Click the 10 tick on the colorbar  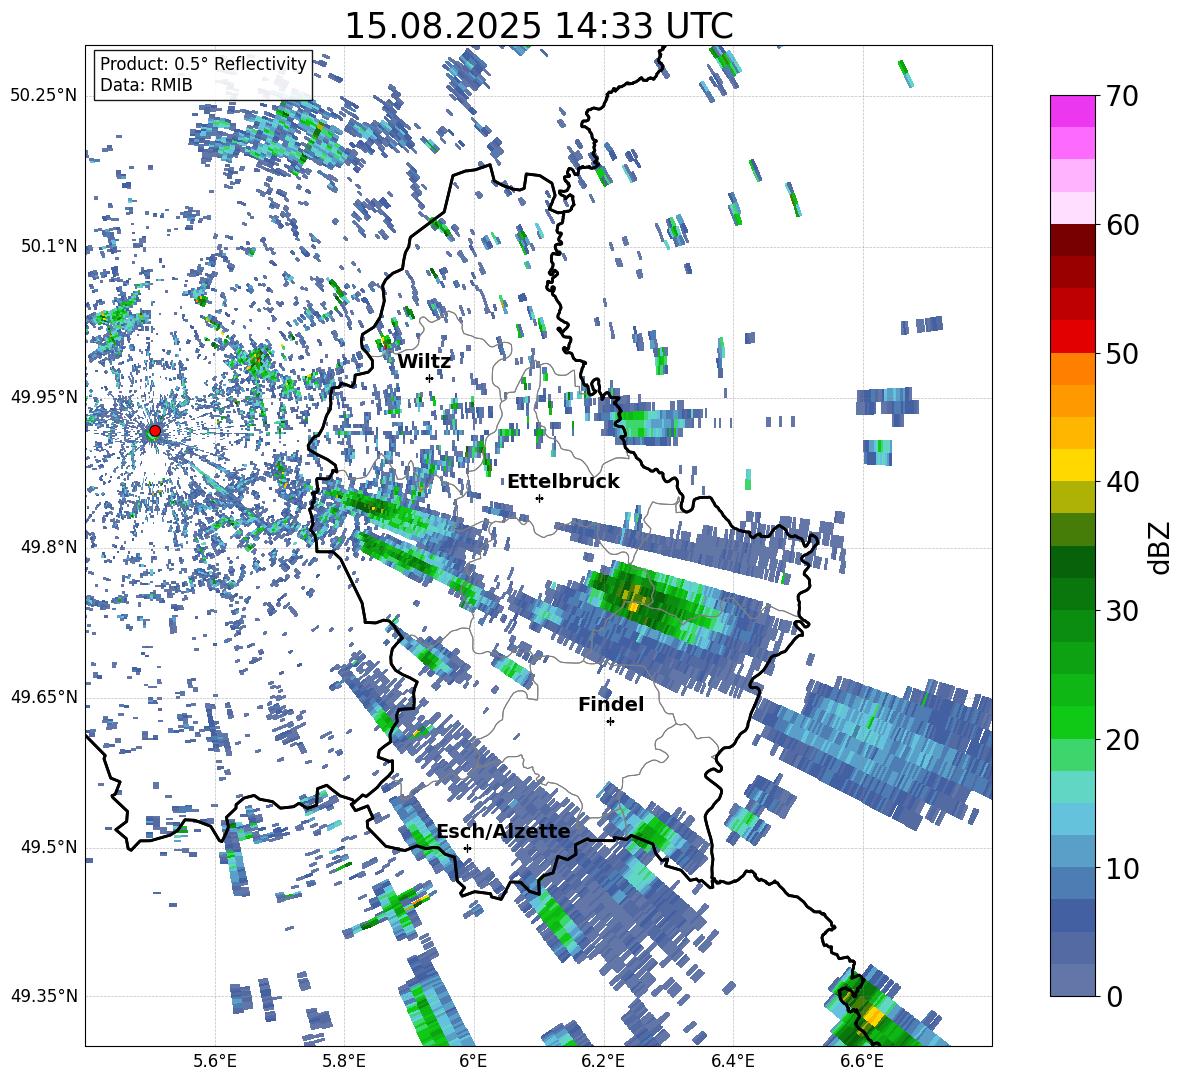[x=1122, y=868]
